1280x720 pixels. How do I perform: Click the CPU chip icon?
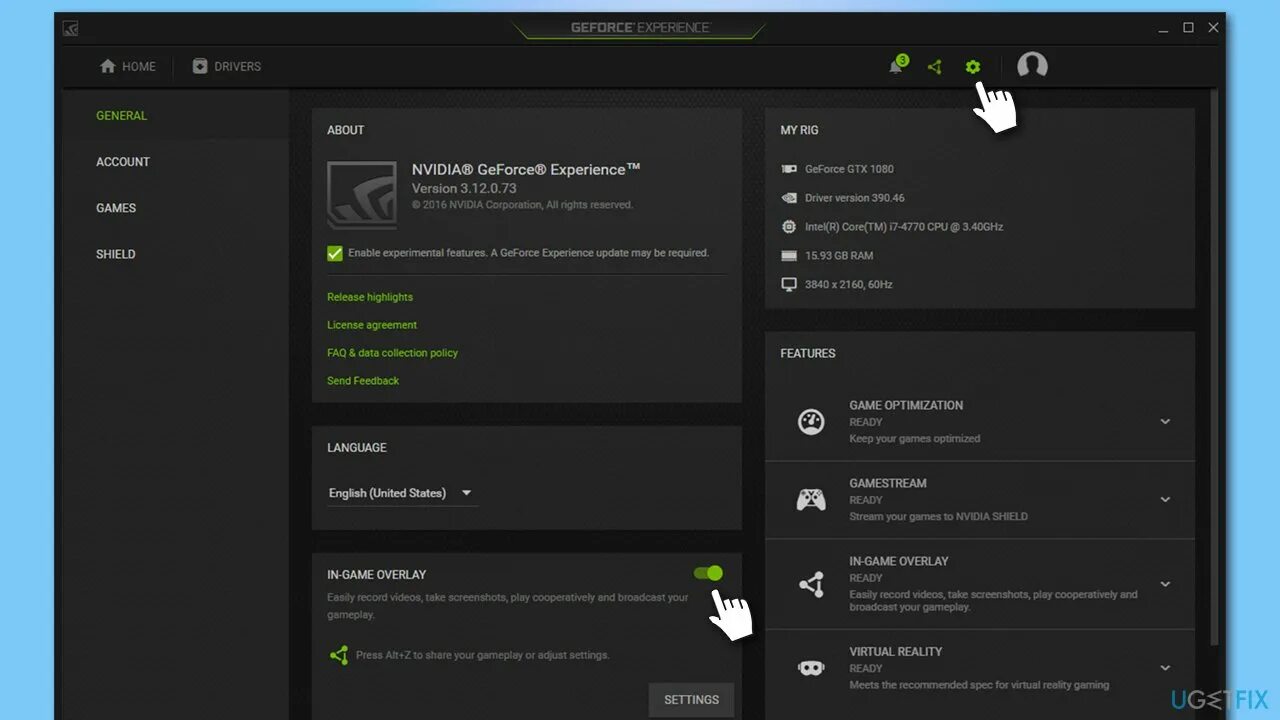point(789,227)
